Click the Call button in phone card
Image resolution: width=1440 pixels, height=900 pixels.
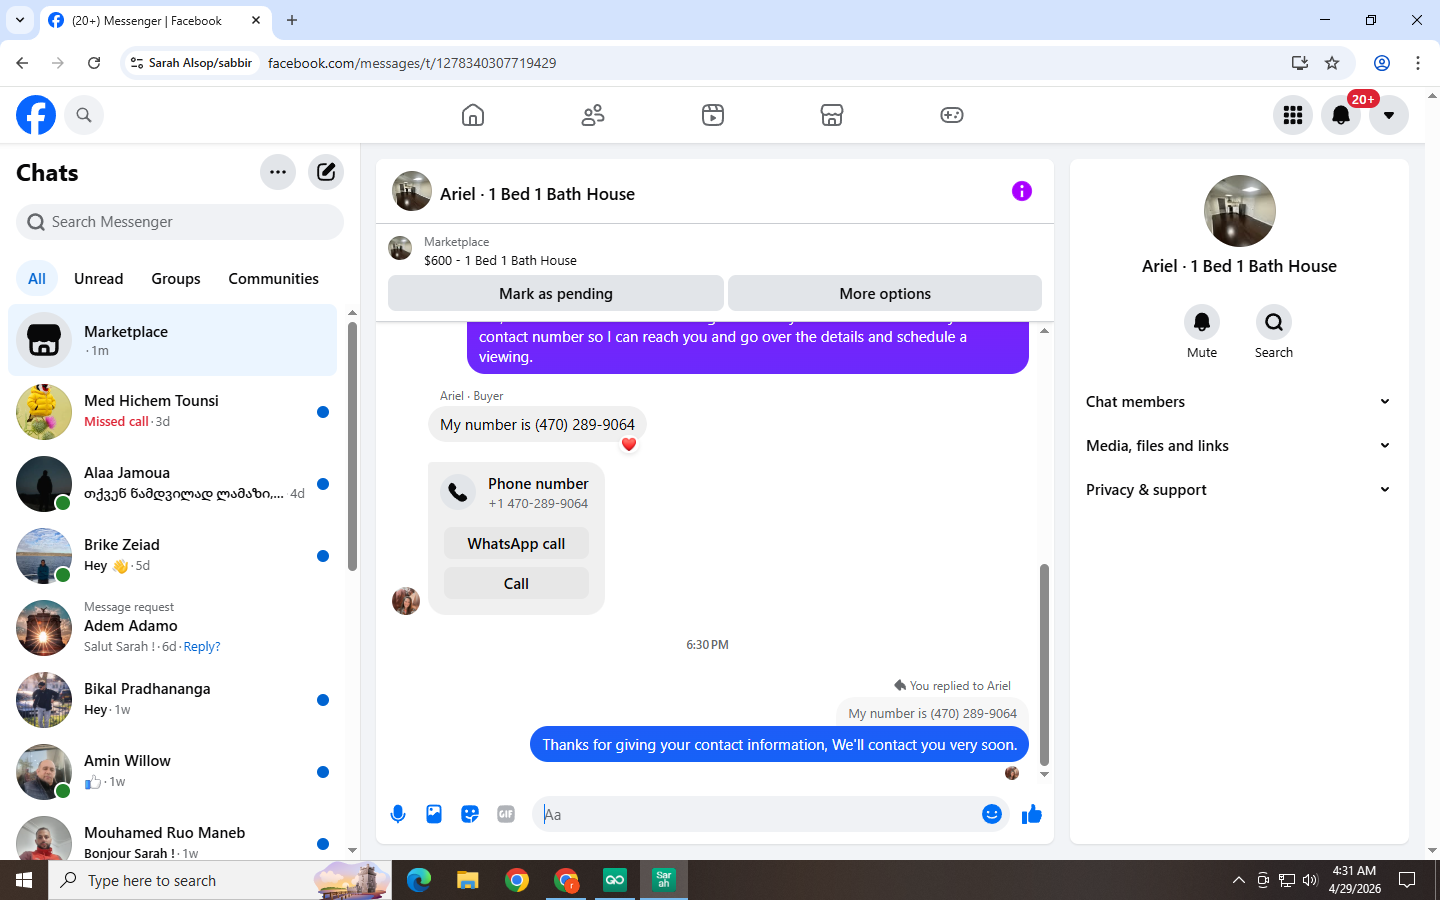tap(516, 584)
